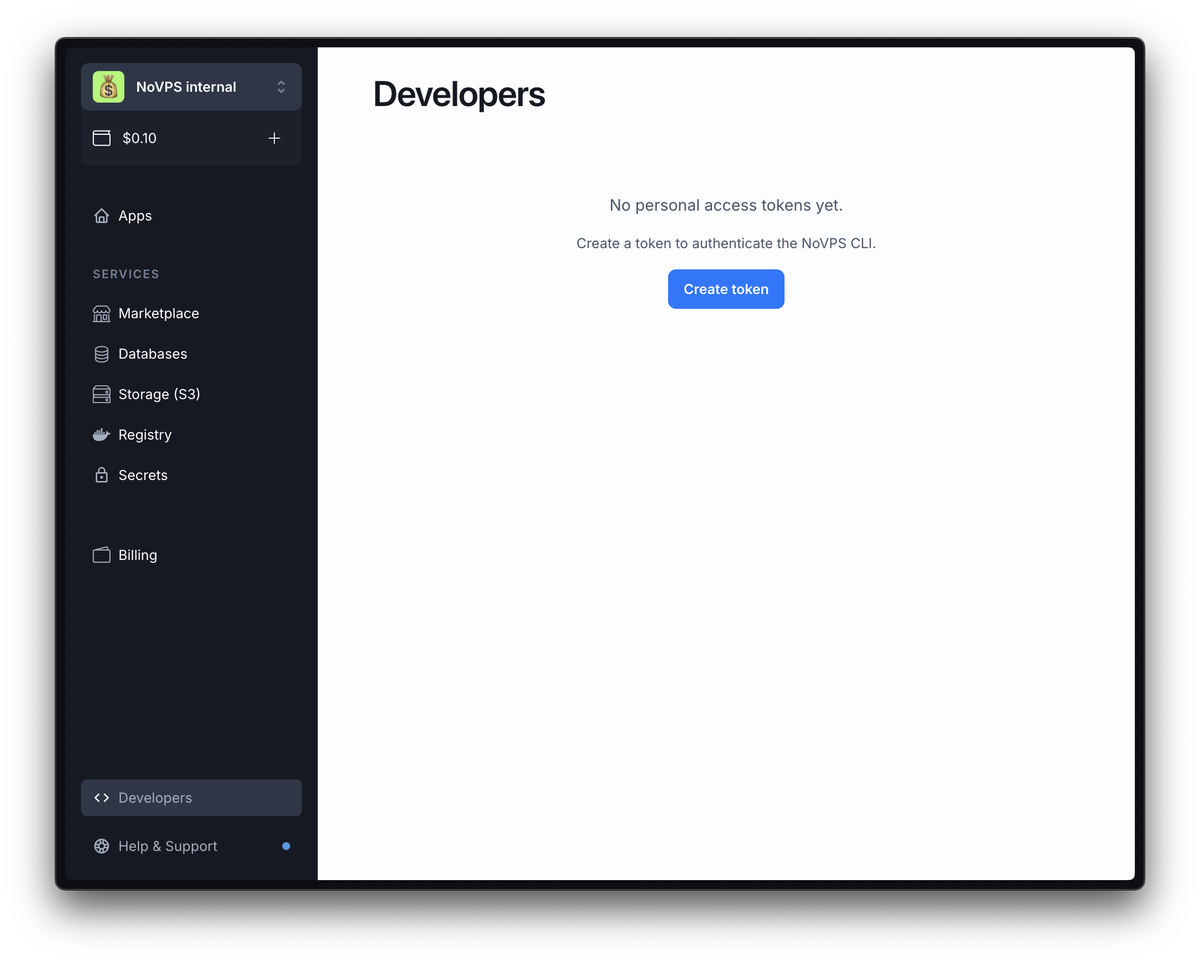Click the blue dot beside Help & Support
1200x963 pixels.
click(286, 846)
